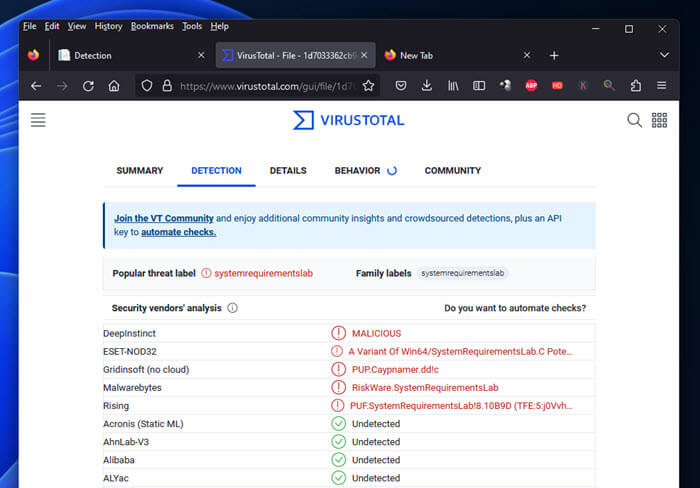Select the Rising PUF.SystemRequirementsLab result
Viewport: 700px width, 488px height.
pos(461,406)
